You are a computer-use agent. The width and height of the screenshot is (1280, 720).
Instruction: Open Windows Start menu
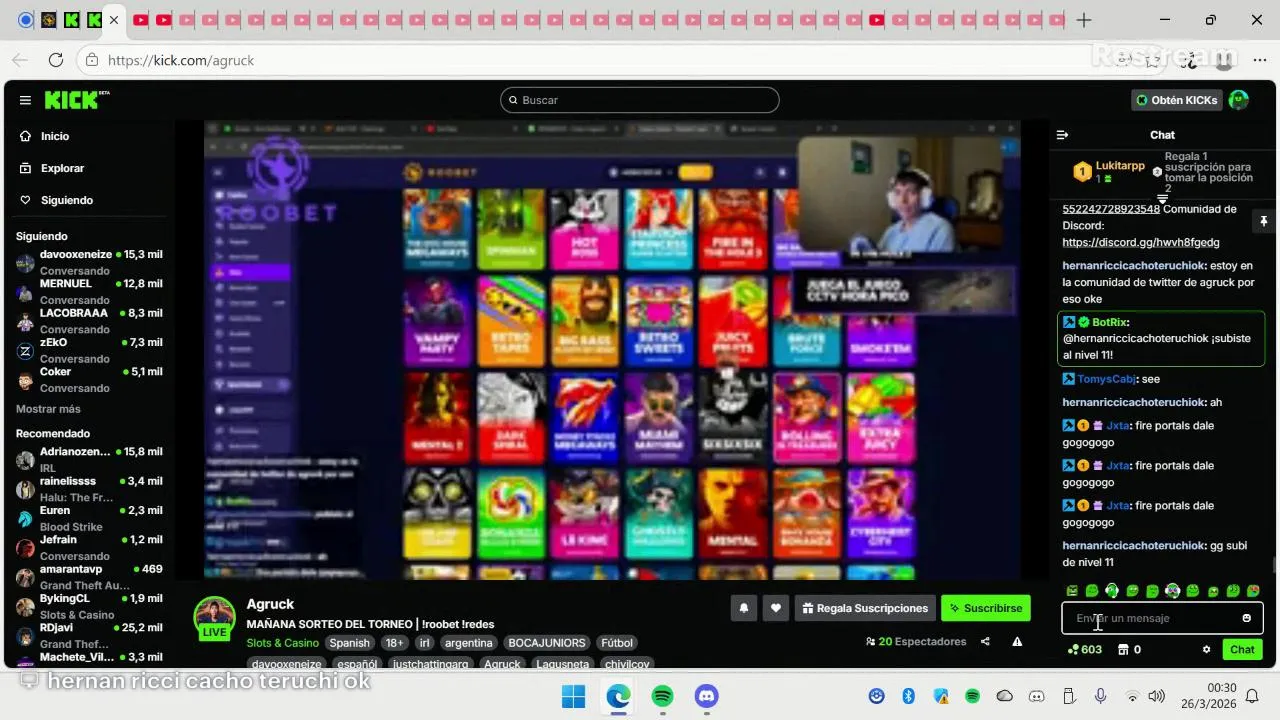tap(573, 696)
